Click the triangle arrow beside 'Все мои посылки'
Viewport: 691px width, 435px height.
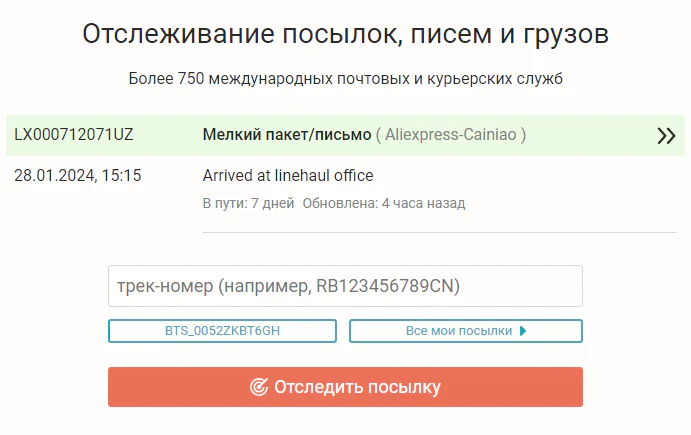(x=523, y=331)
